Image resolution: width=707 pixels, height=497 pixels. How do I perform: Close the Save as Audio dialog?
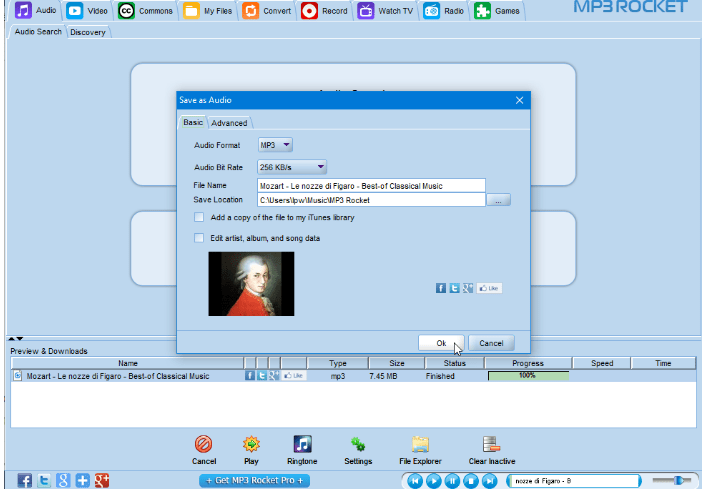click(x=519, y=100)
